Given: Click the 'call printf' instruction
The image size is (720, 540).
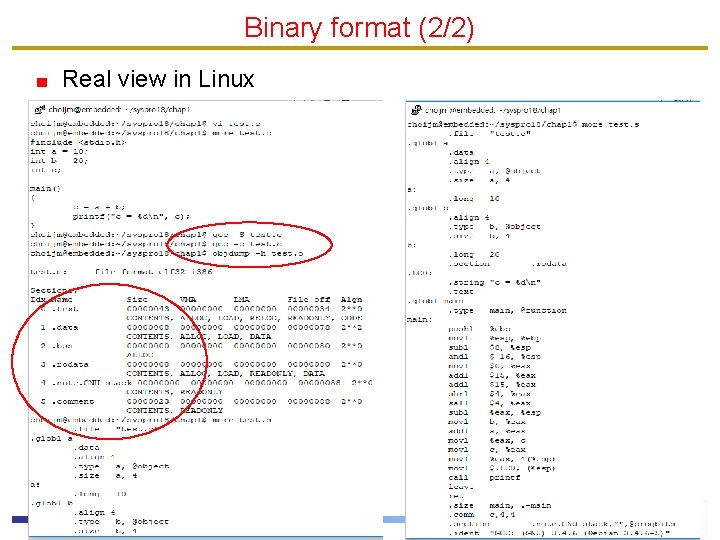Looking at the screenshot, I should pyautogui.click(x=484, y=478).
